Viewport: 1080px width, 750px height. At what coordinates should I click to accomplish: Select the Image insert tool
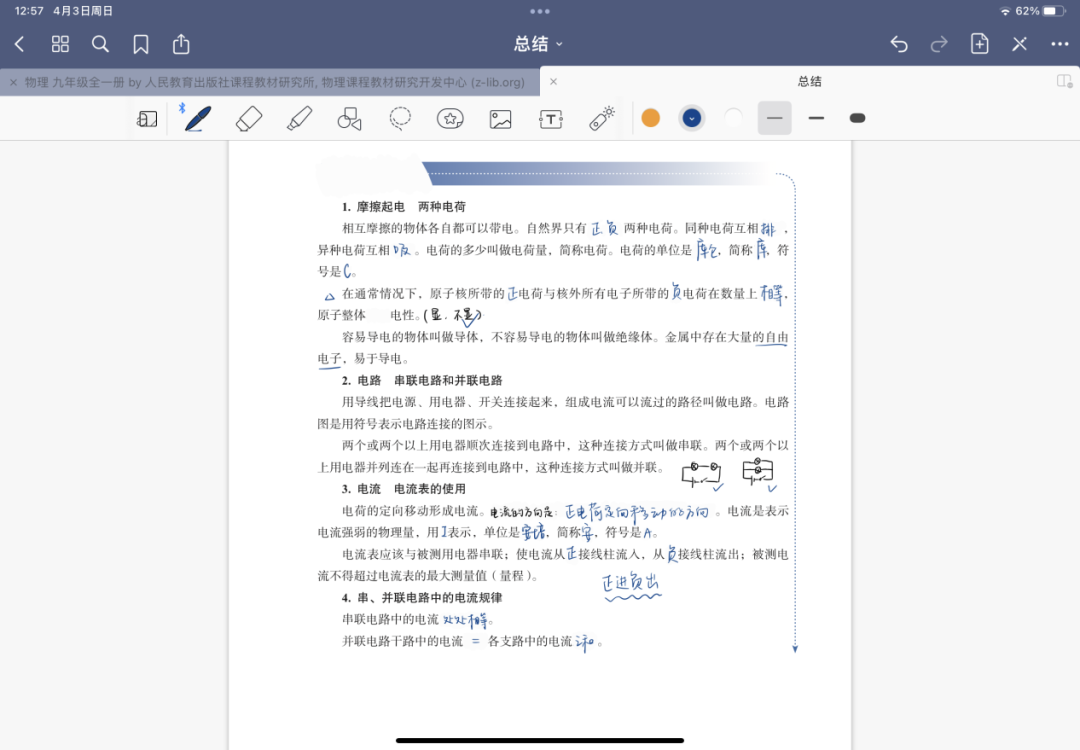pos(500,119)
